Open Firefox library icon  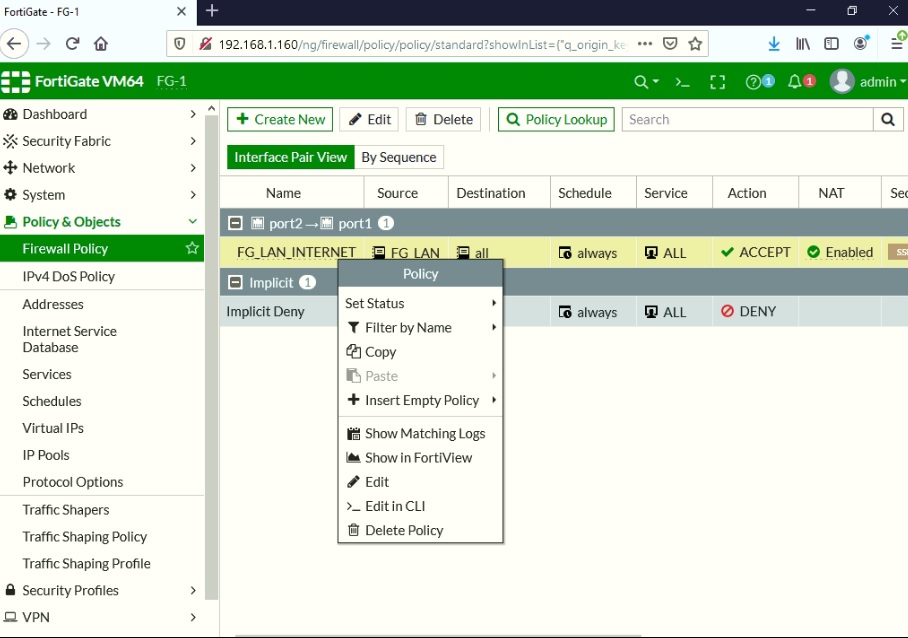click(x=802, y=44)
